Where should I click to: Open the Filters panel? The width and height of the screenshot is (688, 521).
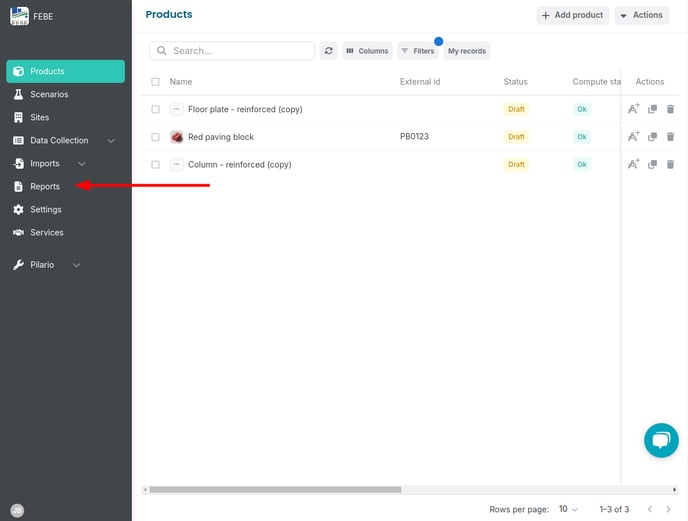[418, 51]
